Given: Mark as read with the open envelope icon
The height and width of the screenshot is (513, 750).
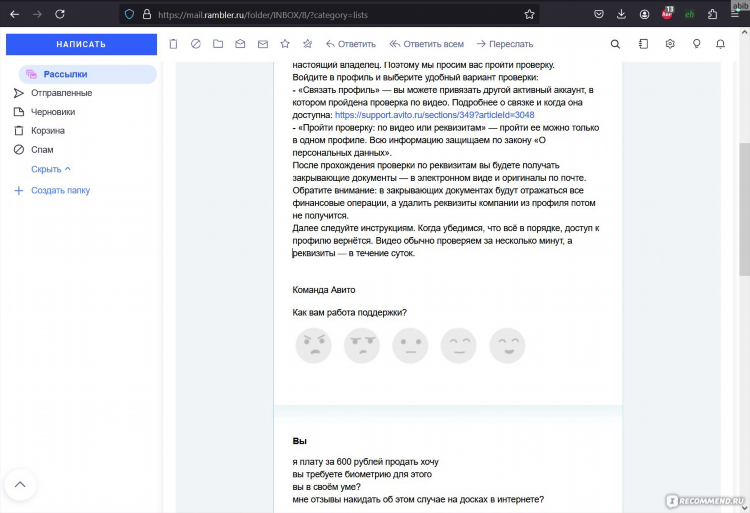Looking at the screenshot, I should (x=240, y=44).
